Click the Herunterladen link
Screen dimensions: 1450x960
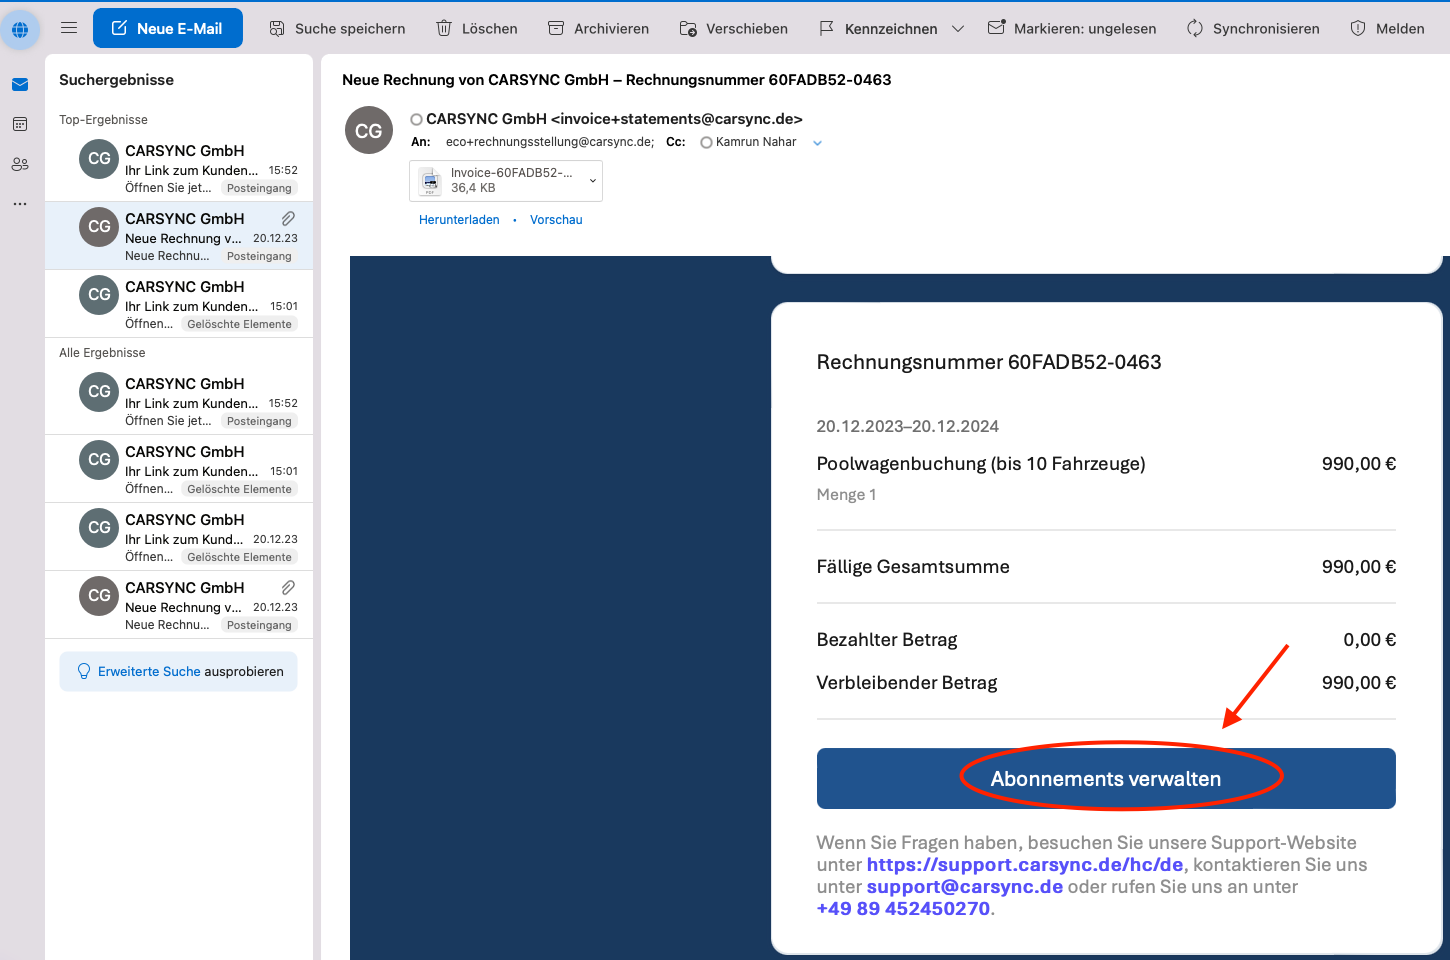tap(459, 220)
